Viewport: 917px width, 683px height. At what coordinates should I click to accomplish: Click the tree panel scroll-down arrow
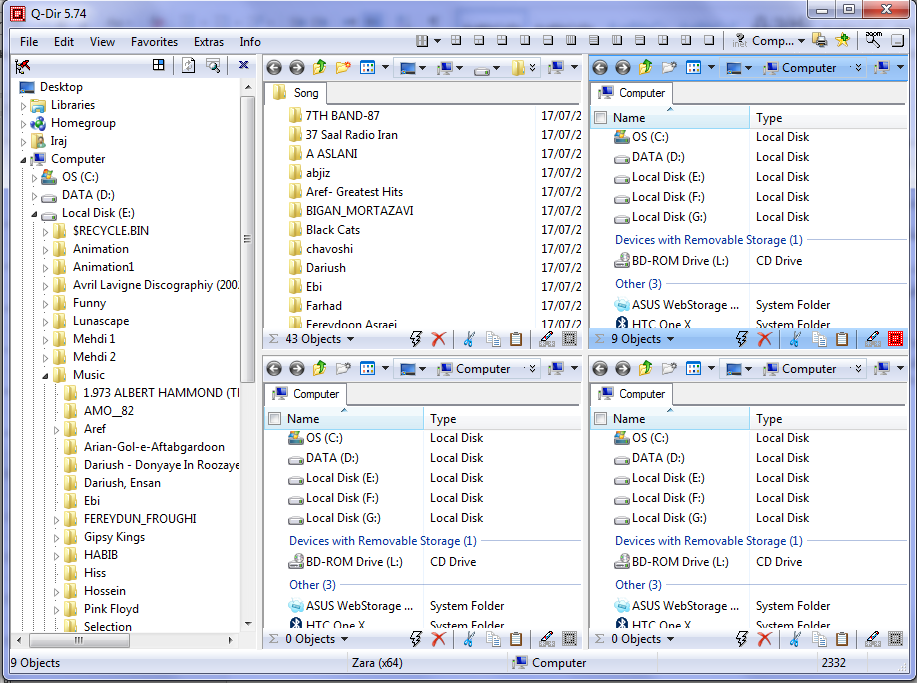pyautogui.click(x=248, y=624)
